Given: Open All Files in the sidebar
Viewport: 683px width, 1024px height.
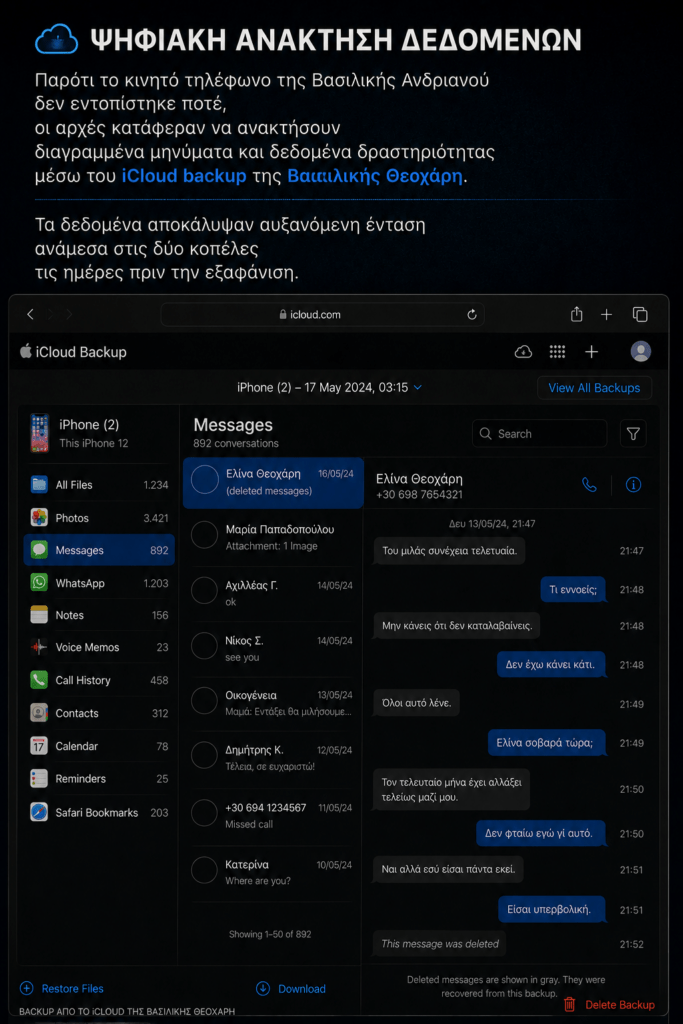Looking at the screenshot, I should pos(99,485).
